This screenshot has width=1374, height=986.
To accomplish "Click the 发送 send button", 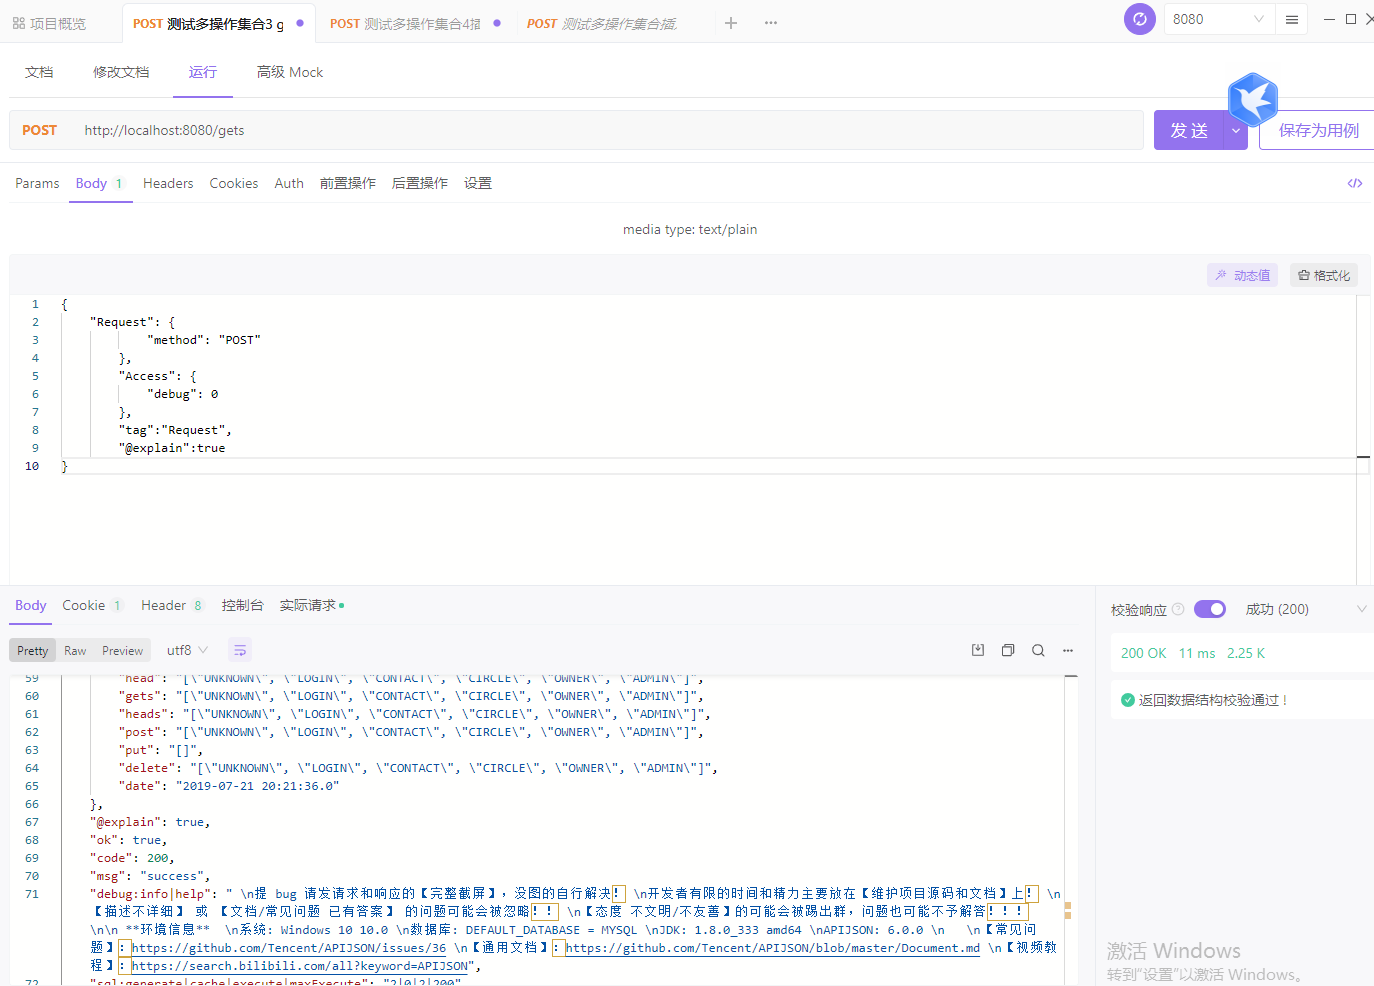I will 1188,131.
